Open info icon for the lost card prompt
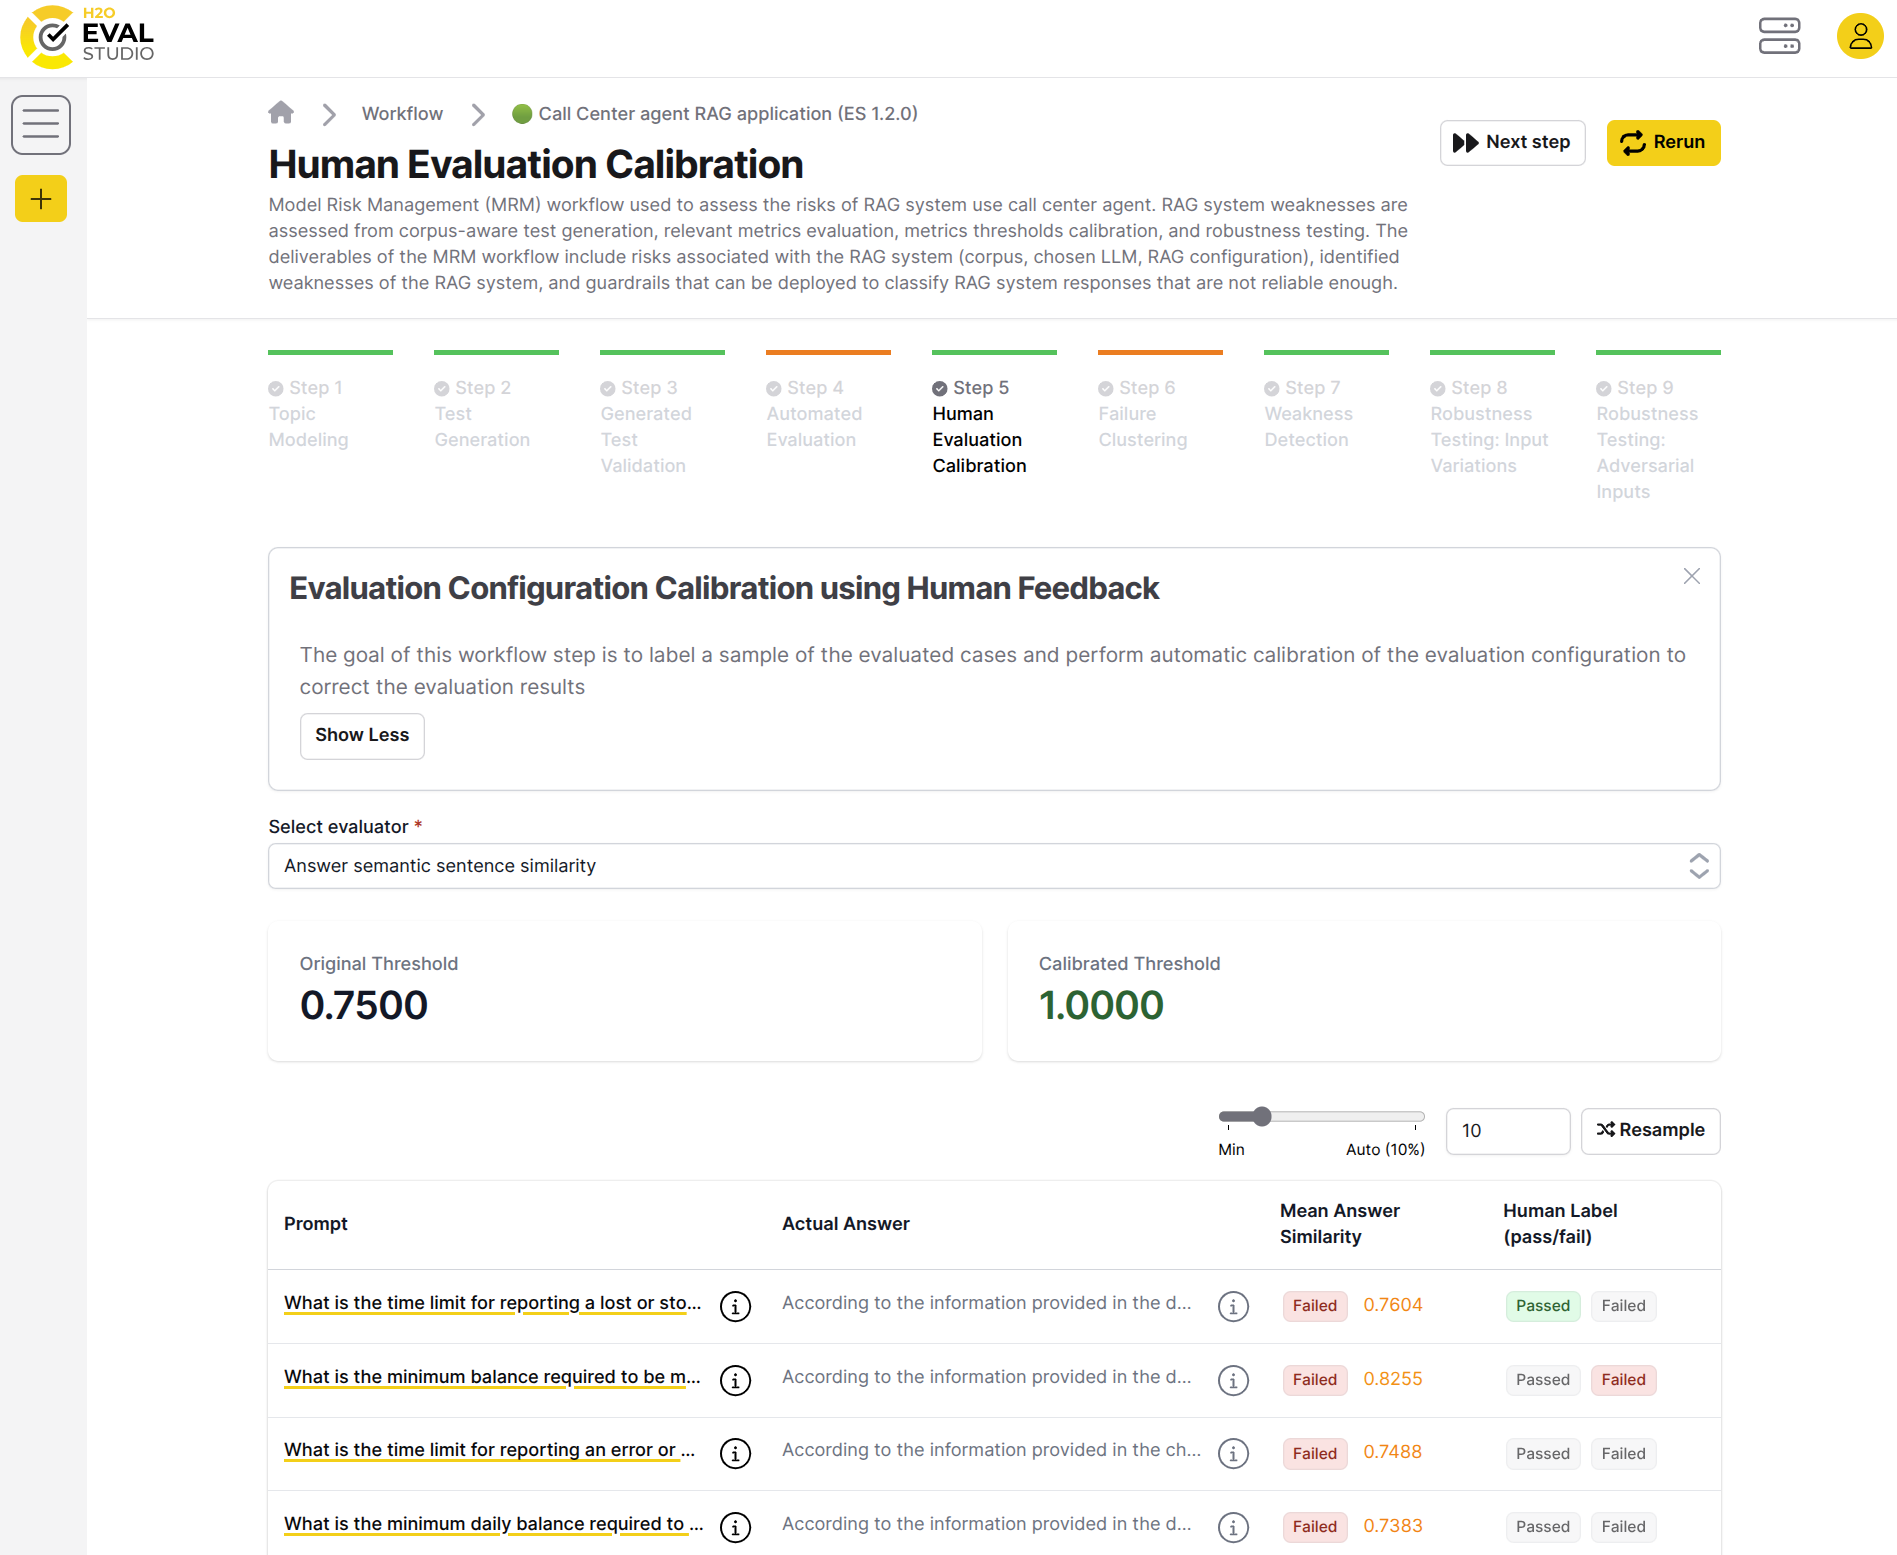This screenshot has width=1897, height=1555. (735, 1306)
